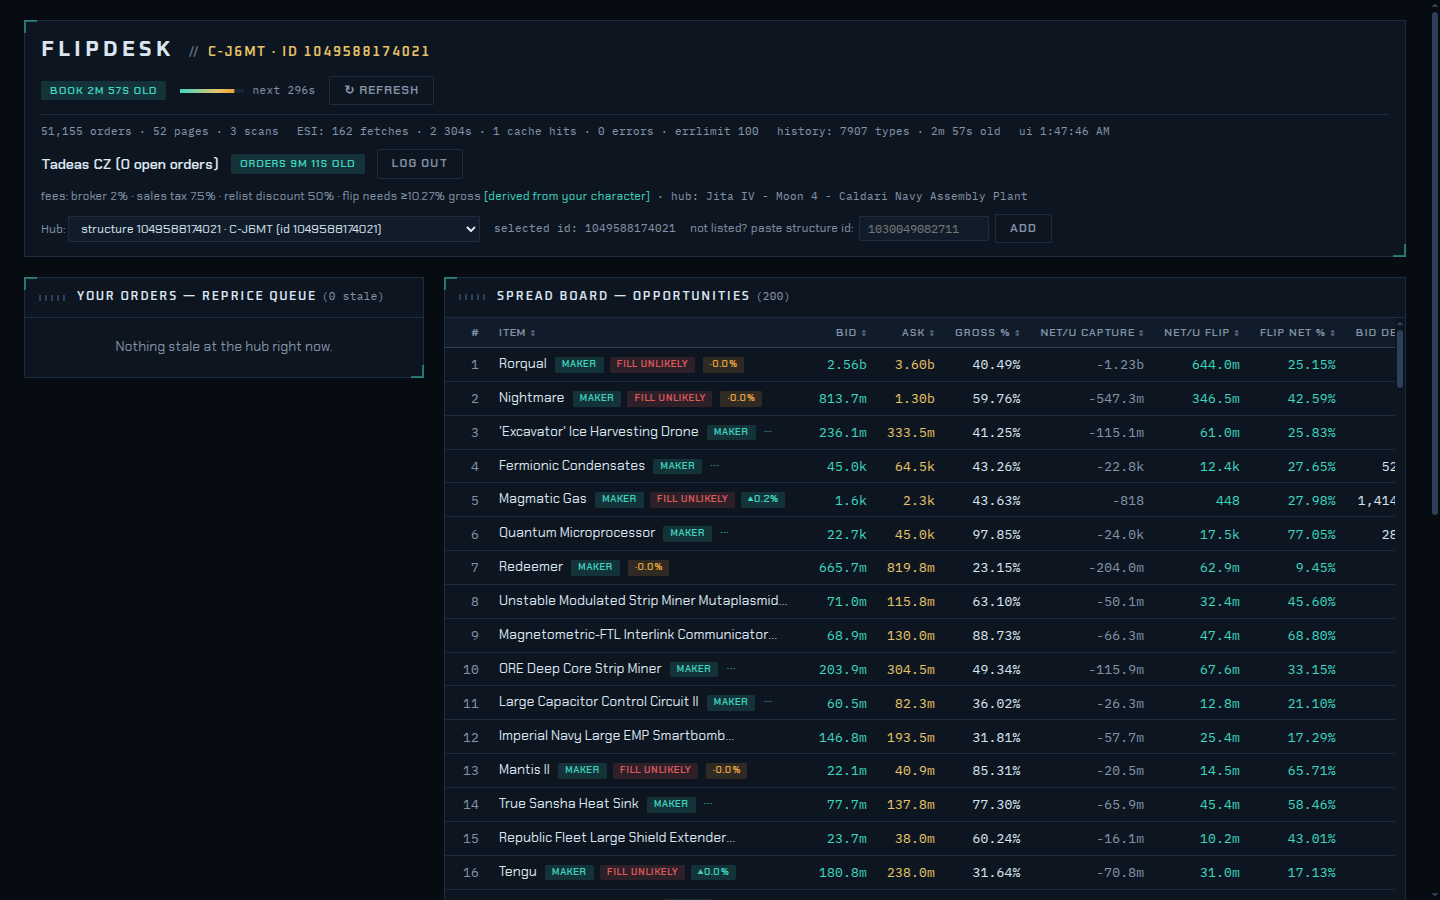
Task: Click the Log Out button
Action: click(x=419, y=163)
